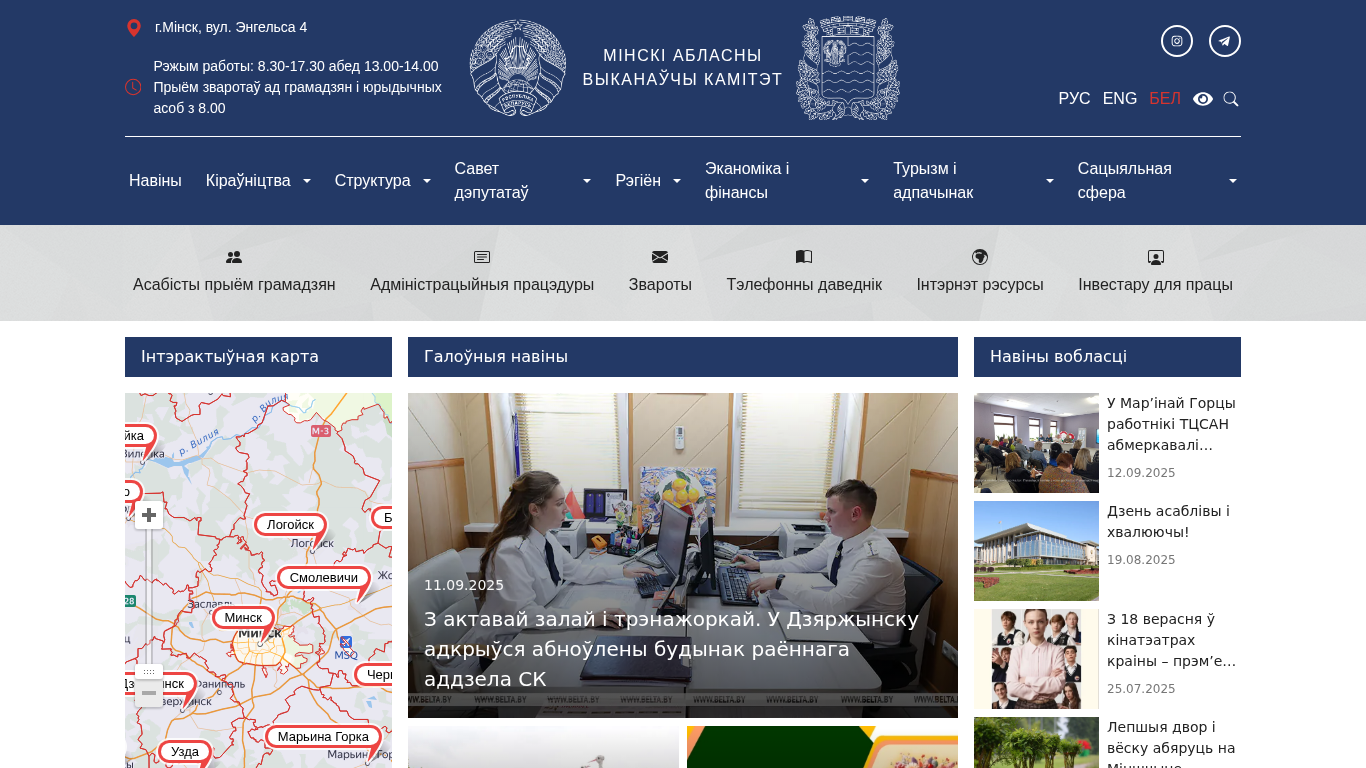1366x768 pixels.
Task: Click the Minsk region coat of arms
Action: pos(848,68)
